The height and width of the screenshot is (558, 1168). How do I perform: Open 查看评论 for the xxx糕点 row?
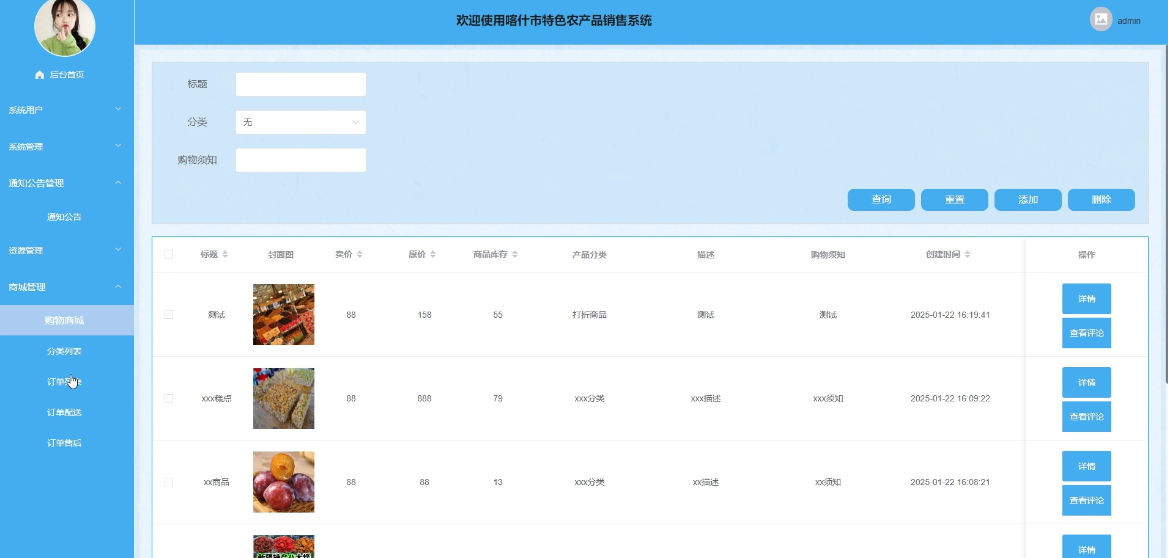(x=1087, y=416)
